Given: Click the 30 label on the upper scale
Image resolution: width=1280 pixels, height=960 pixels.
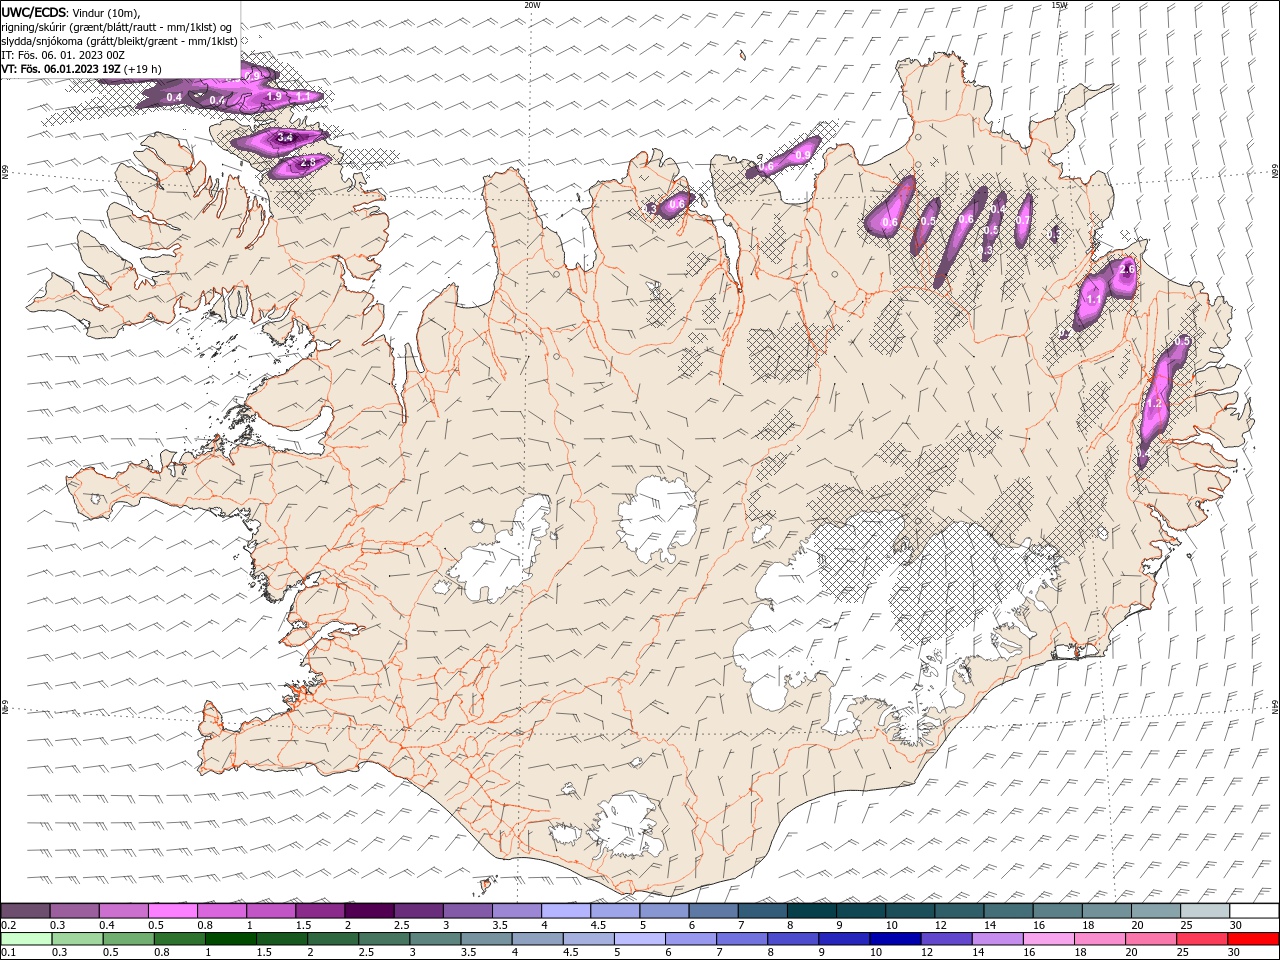Looking at the screenshot, I should (x=1235, y=924).
